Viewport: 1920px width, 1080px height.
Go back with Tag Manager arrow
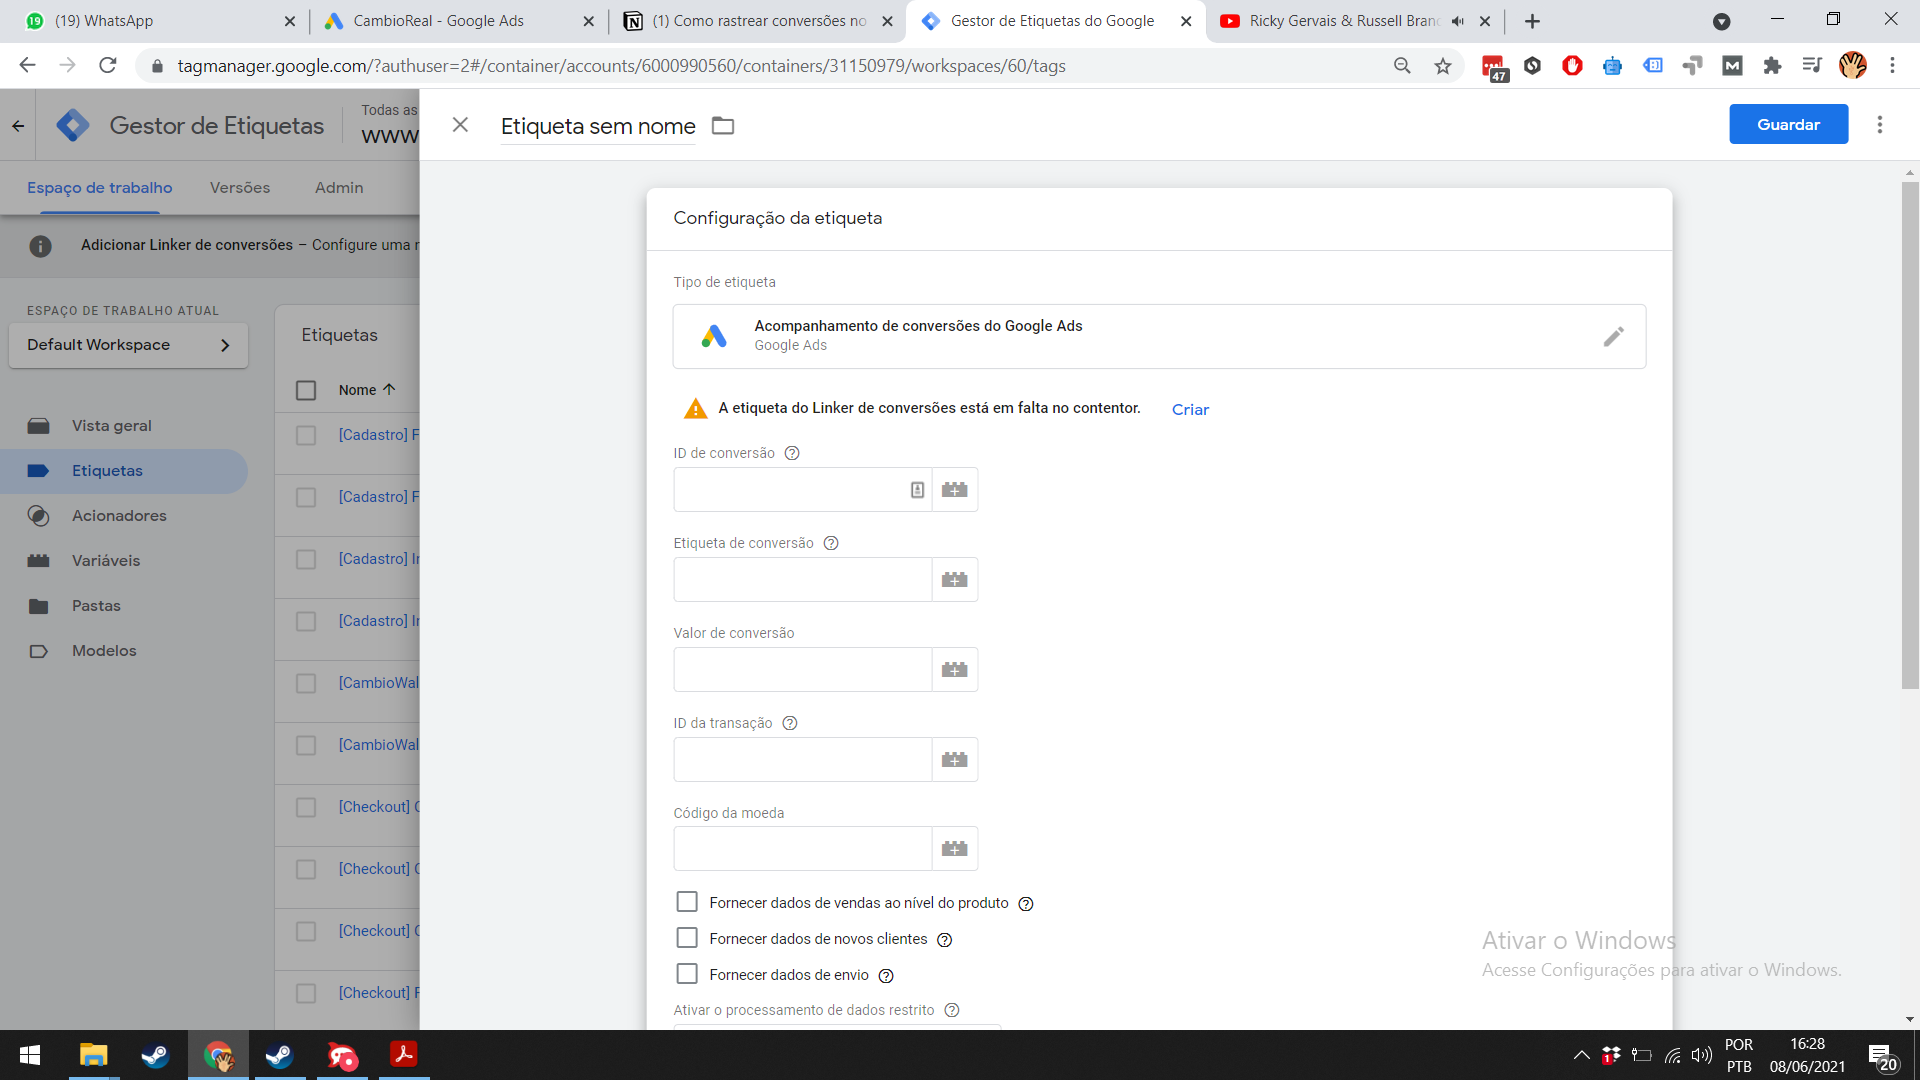(x=18, y=126)
